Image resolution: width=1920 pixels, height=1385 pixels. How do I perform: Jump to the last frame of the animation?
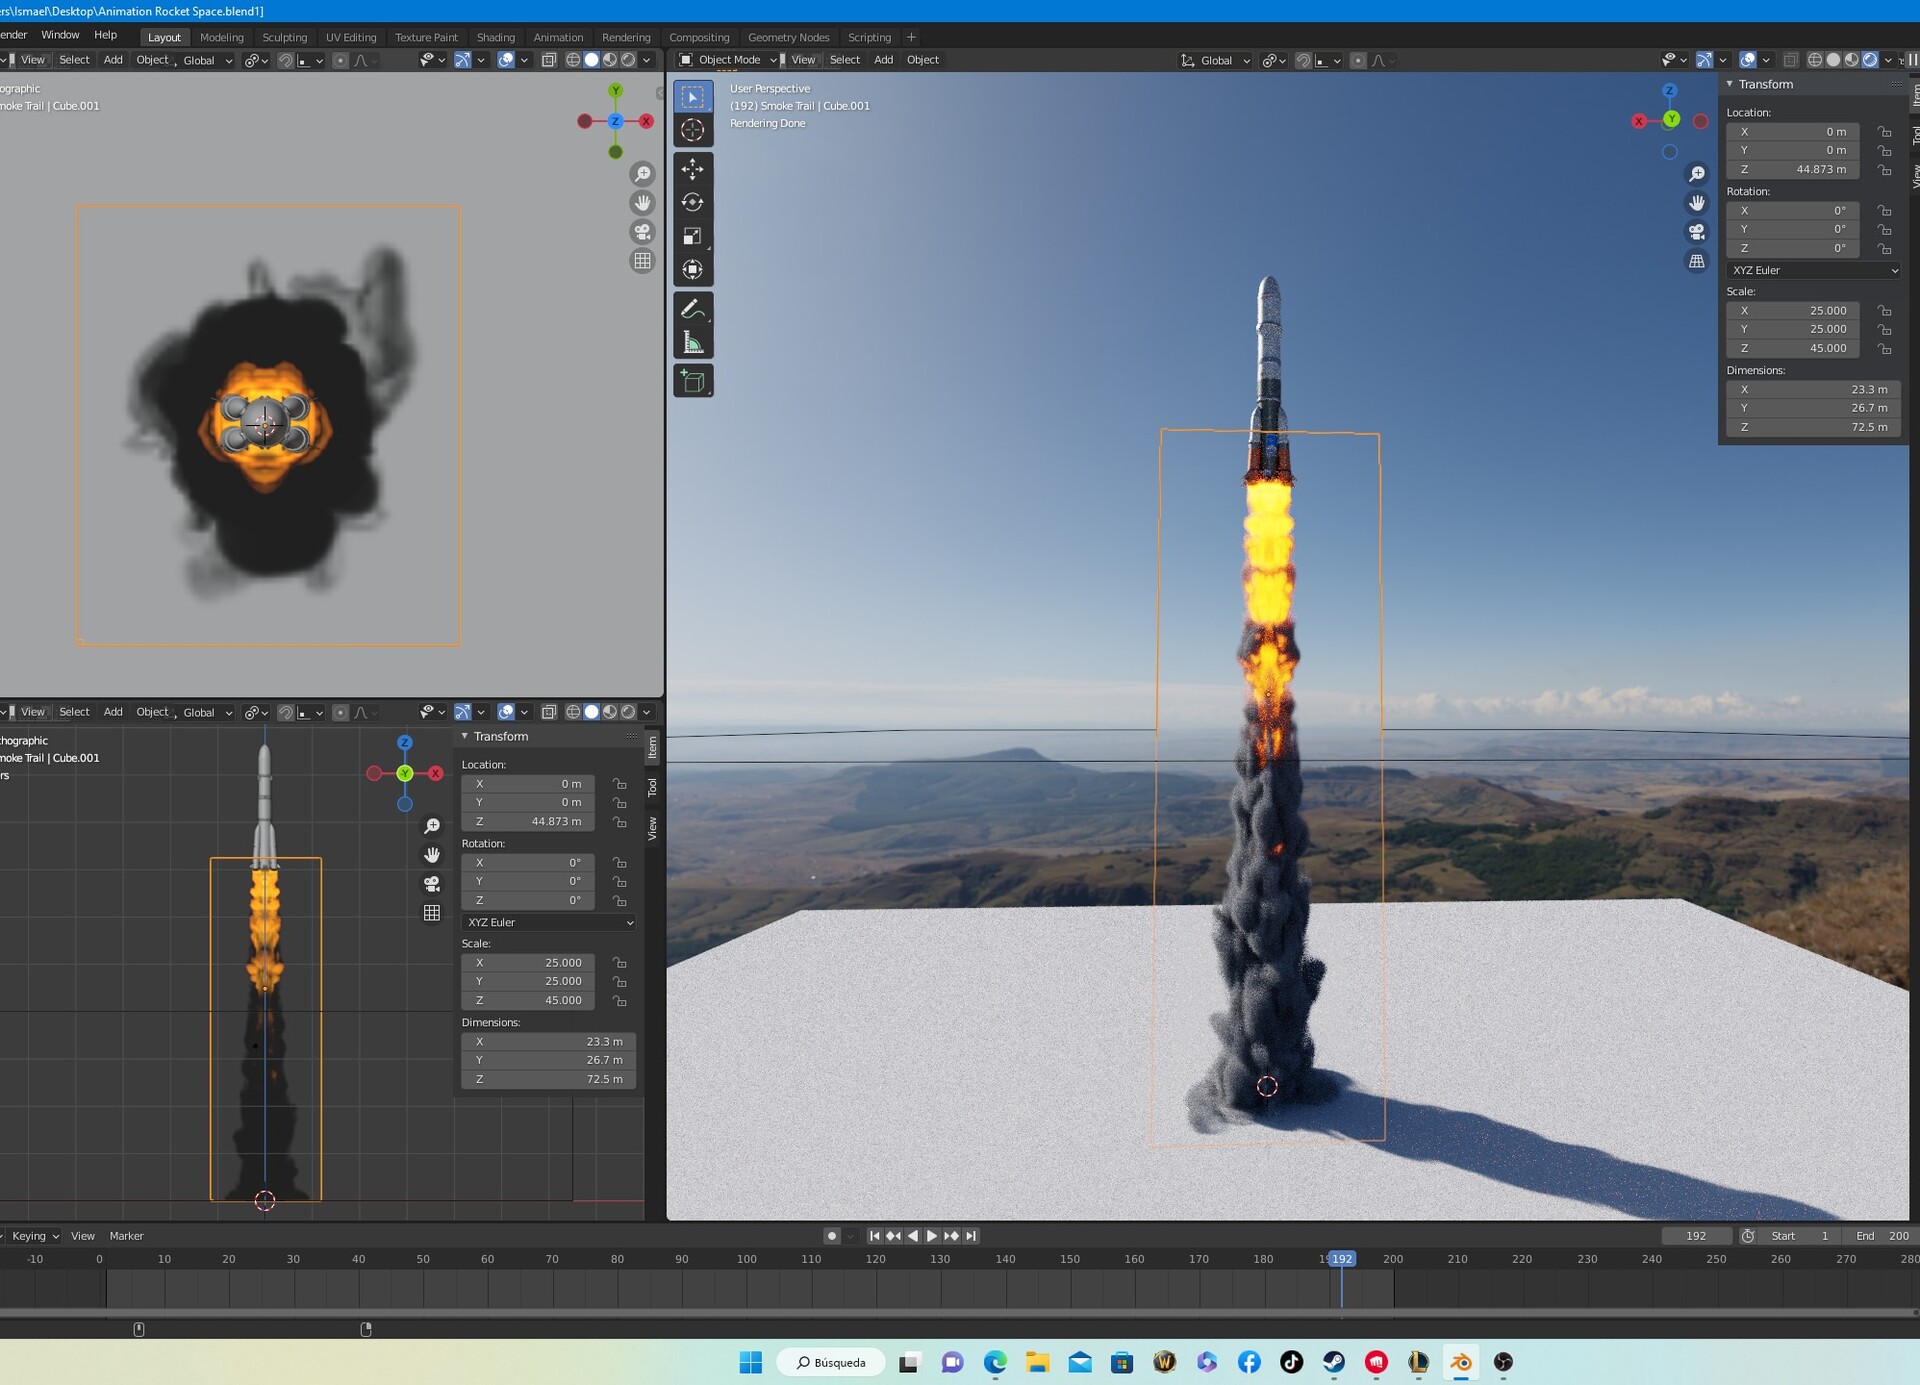tap(969, 1236)
